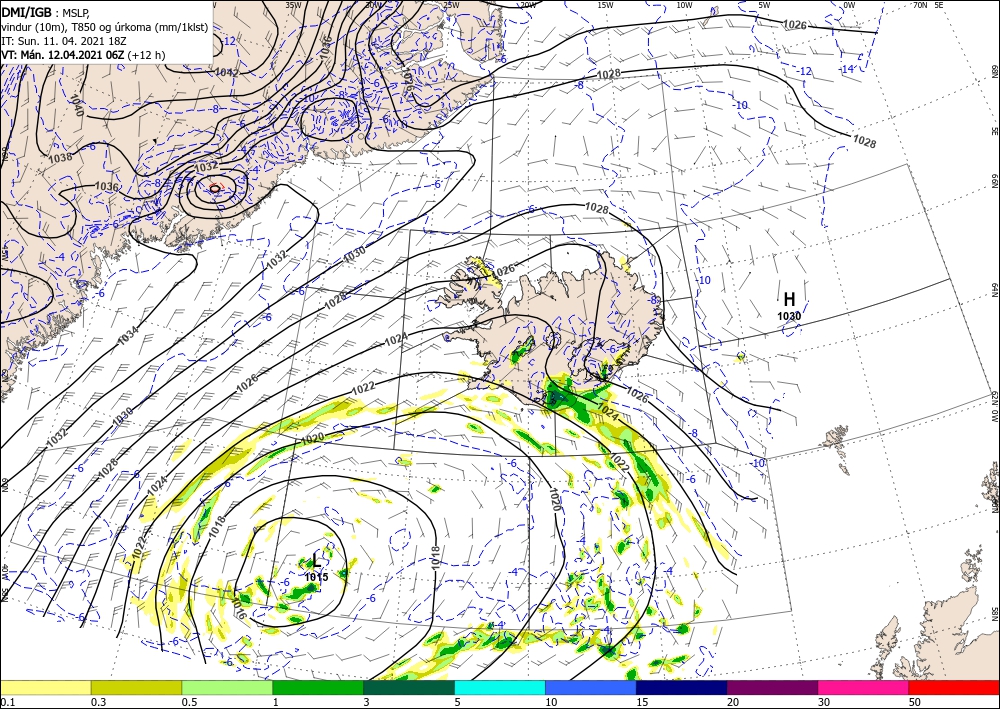Click the '0.5' legend value

189,702
